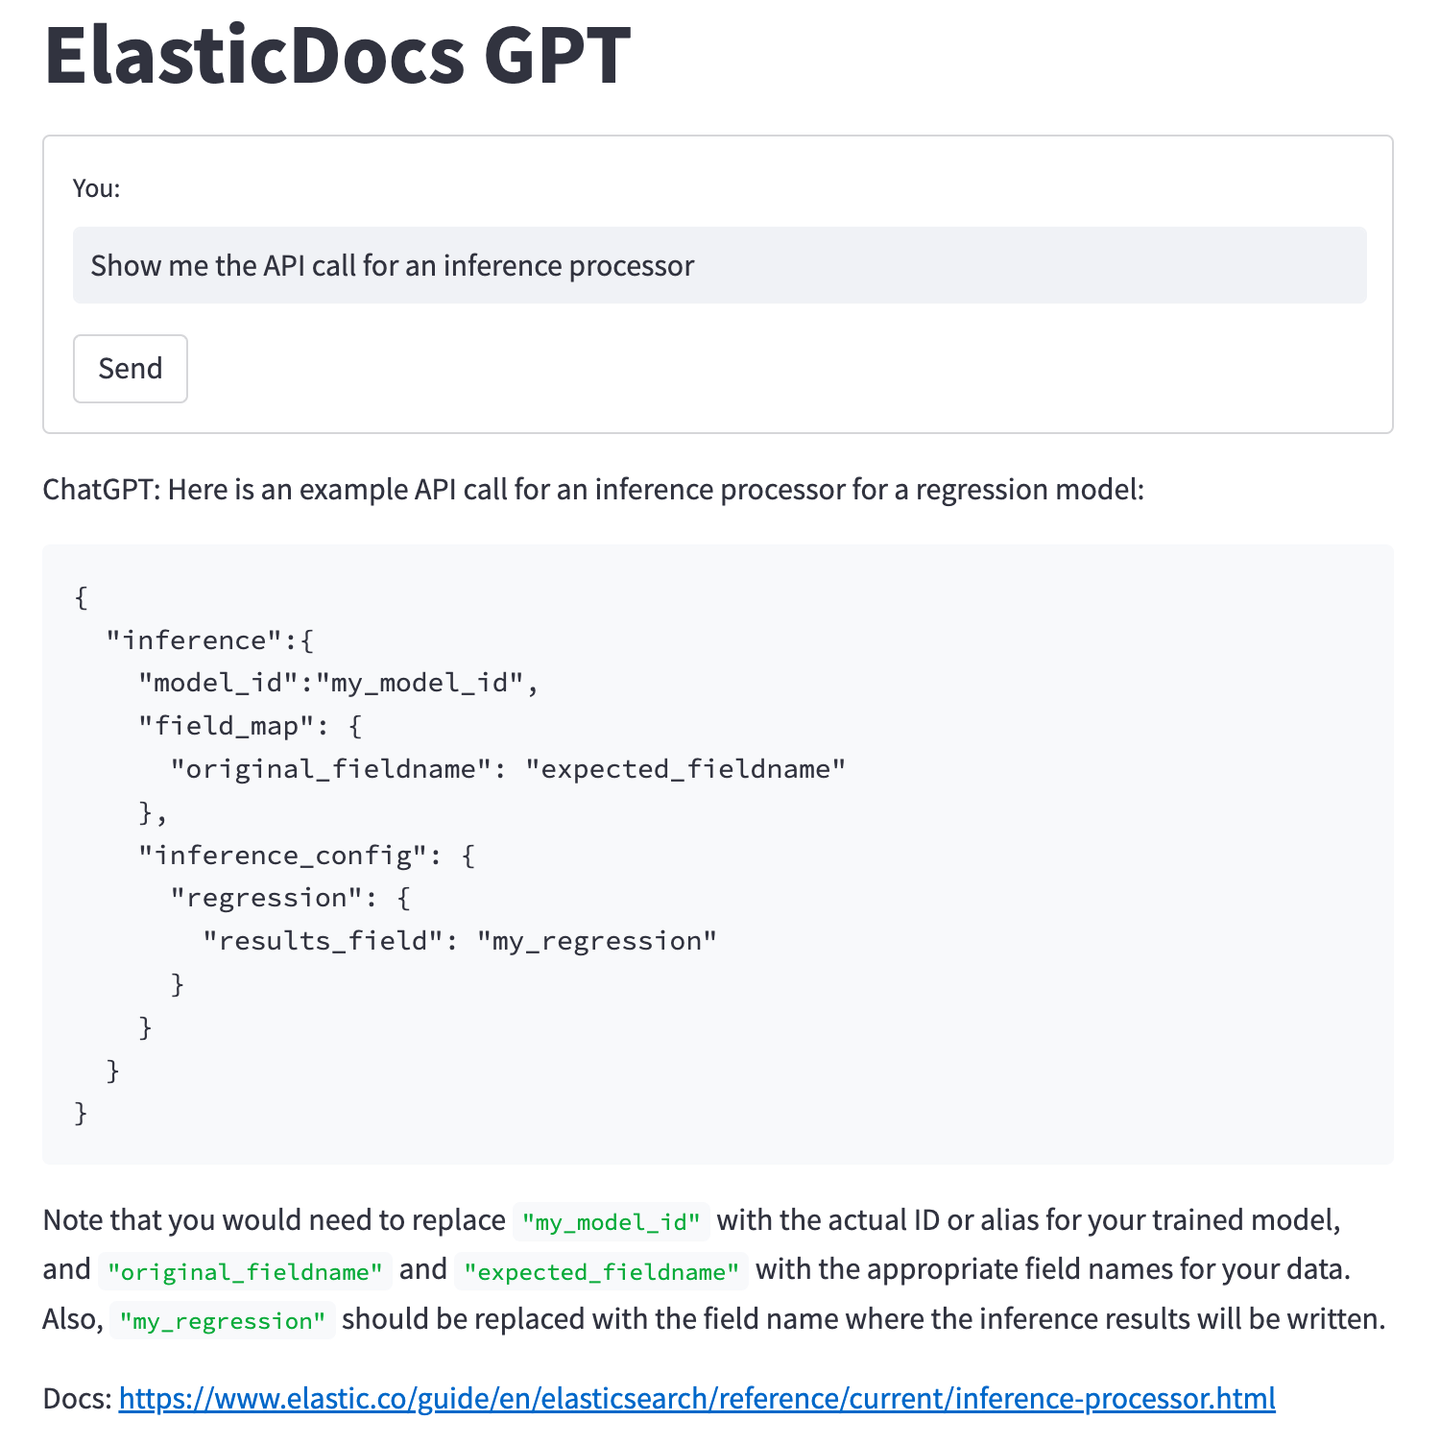
Task: Select the highlighted "my_model_id" code snippet
Action: 610,1221
